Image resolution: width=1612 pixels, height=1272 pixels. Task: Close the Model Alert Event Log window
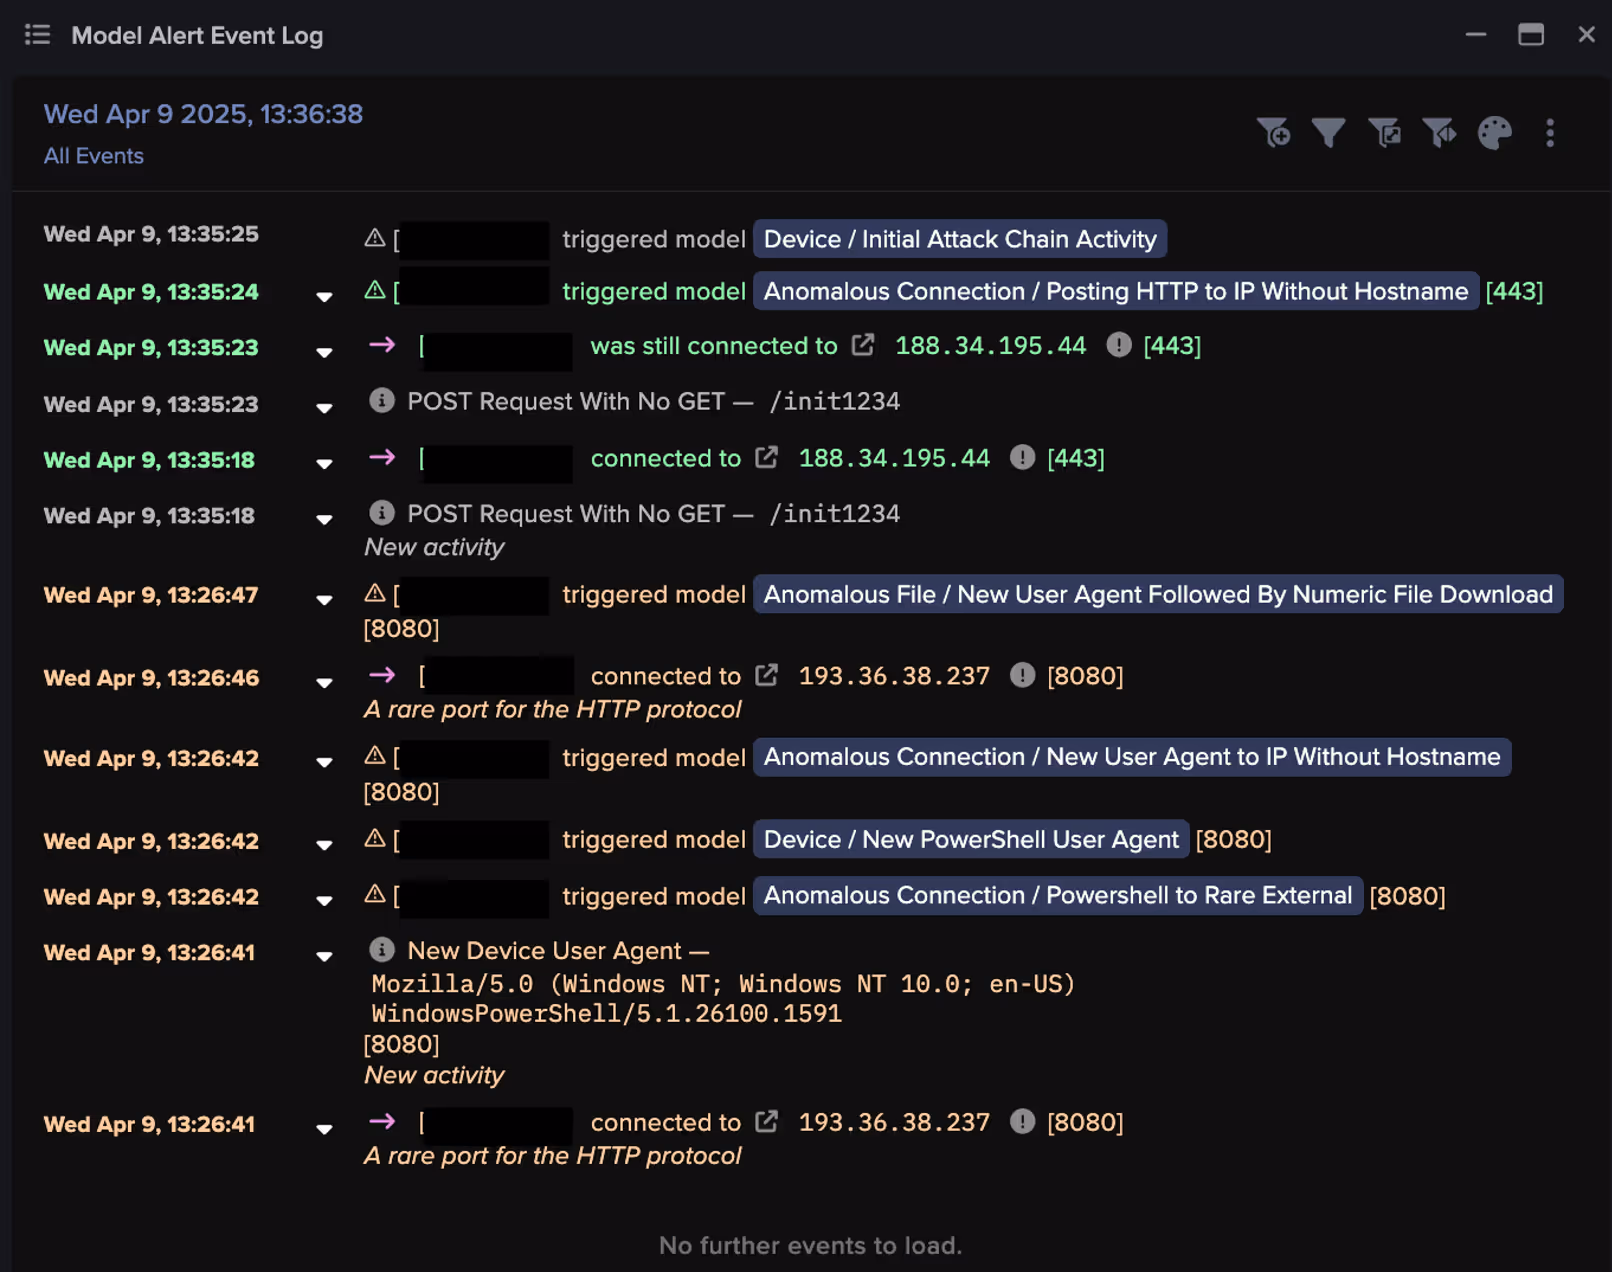[1586, 35]
